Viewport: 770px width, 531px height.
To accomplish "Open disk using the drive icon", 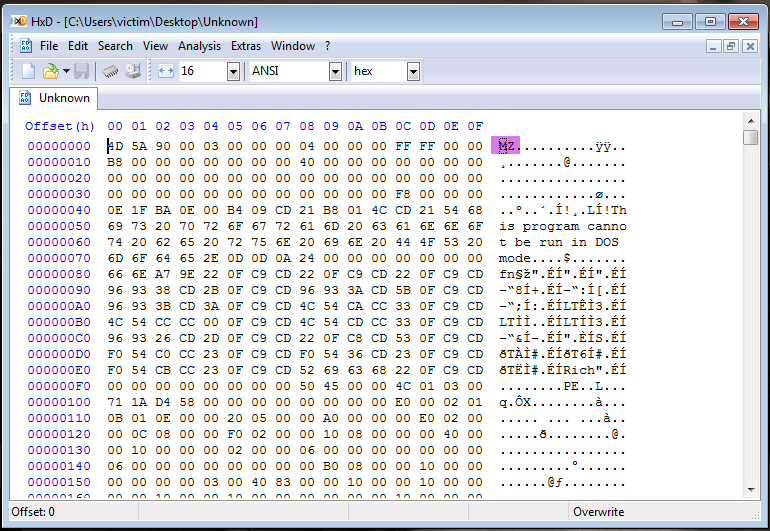I will [x=132, y=71].
